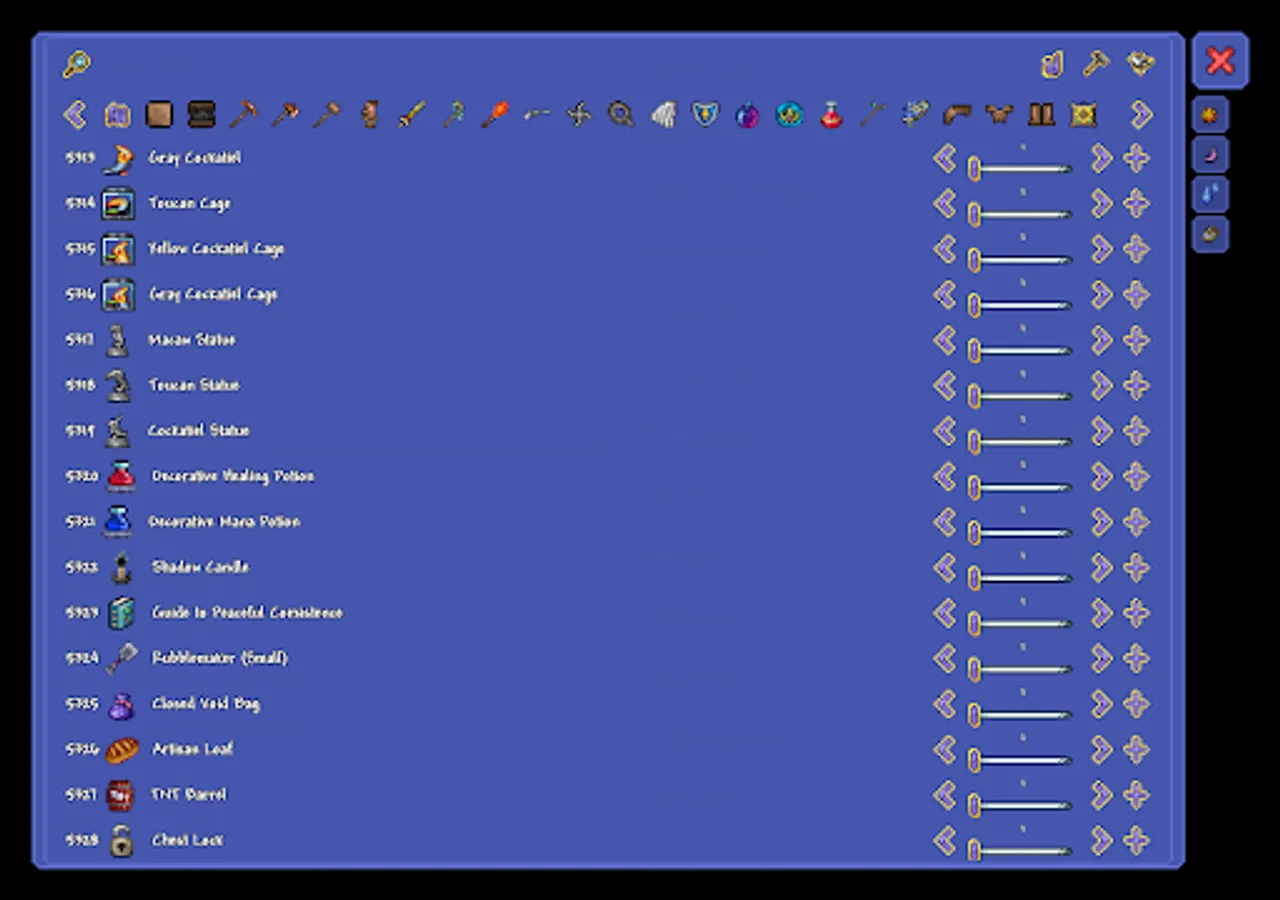Image resolution: width=1280 pixels, height=900 pixels.
Task: Adjust the Toucan Statue quantity slider
Action: click(x=1020, y=395)
